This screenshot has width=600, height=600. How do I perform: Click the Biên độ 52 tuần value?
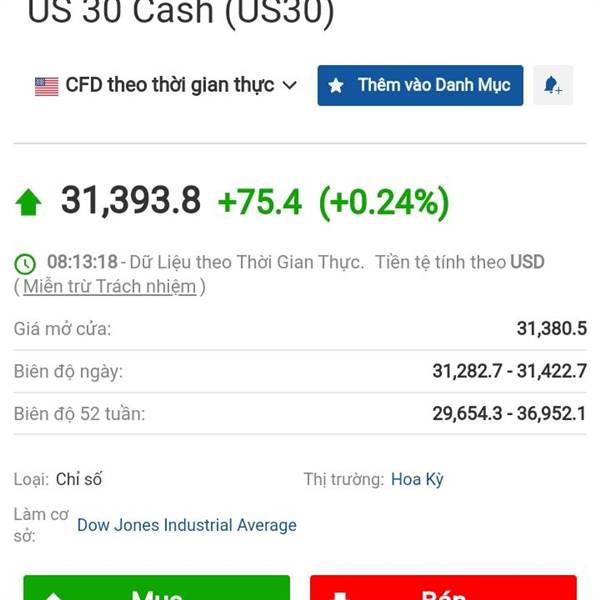(509, 414)
